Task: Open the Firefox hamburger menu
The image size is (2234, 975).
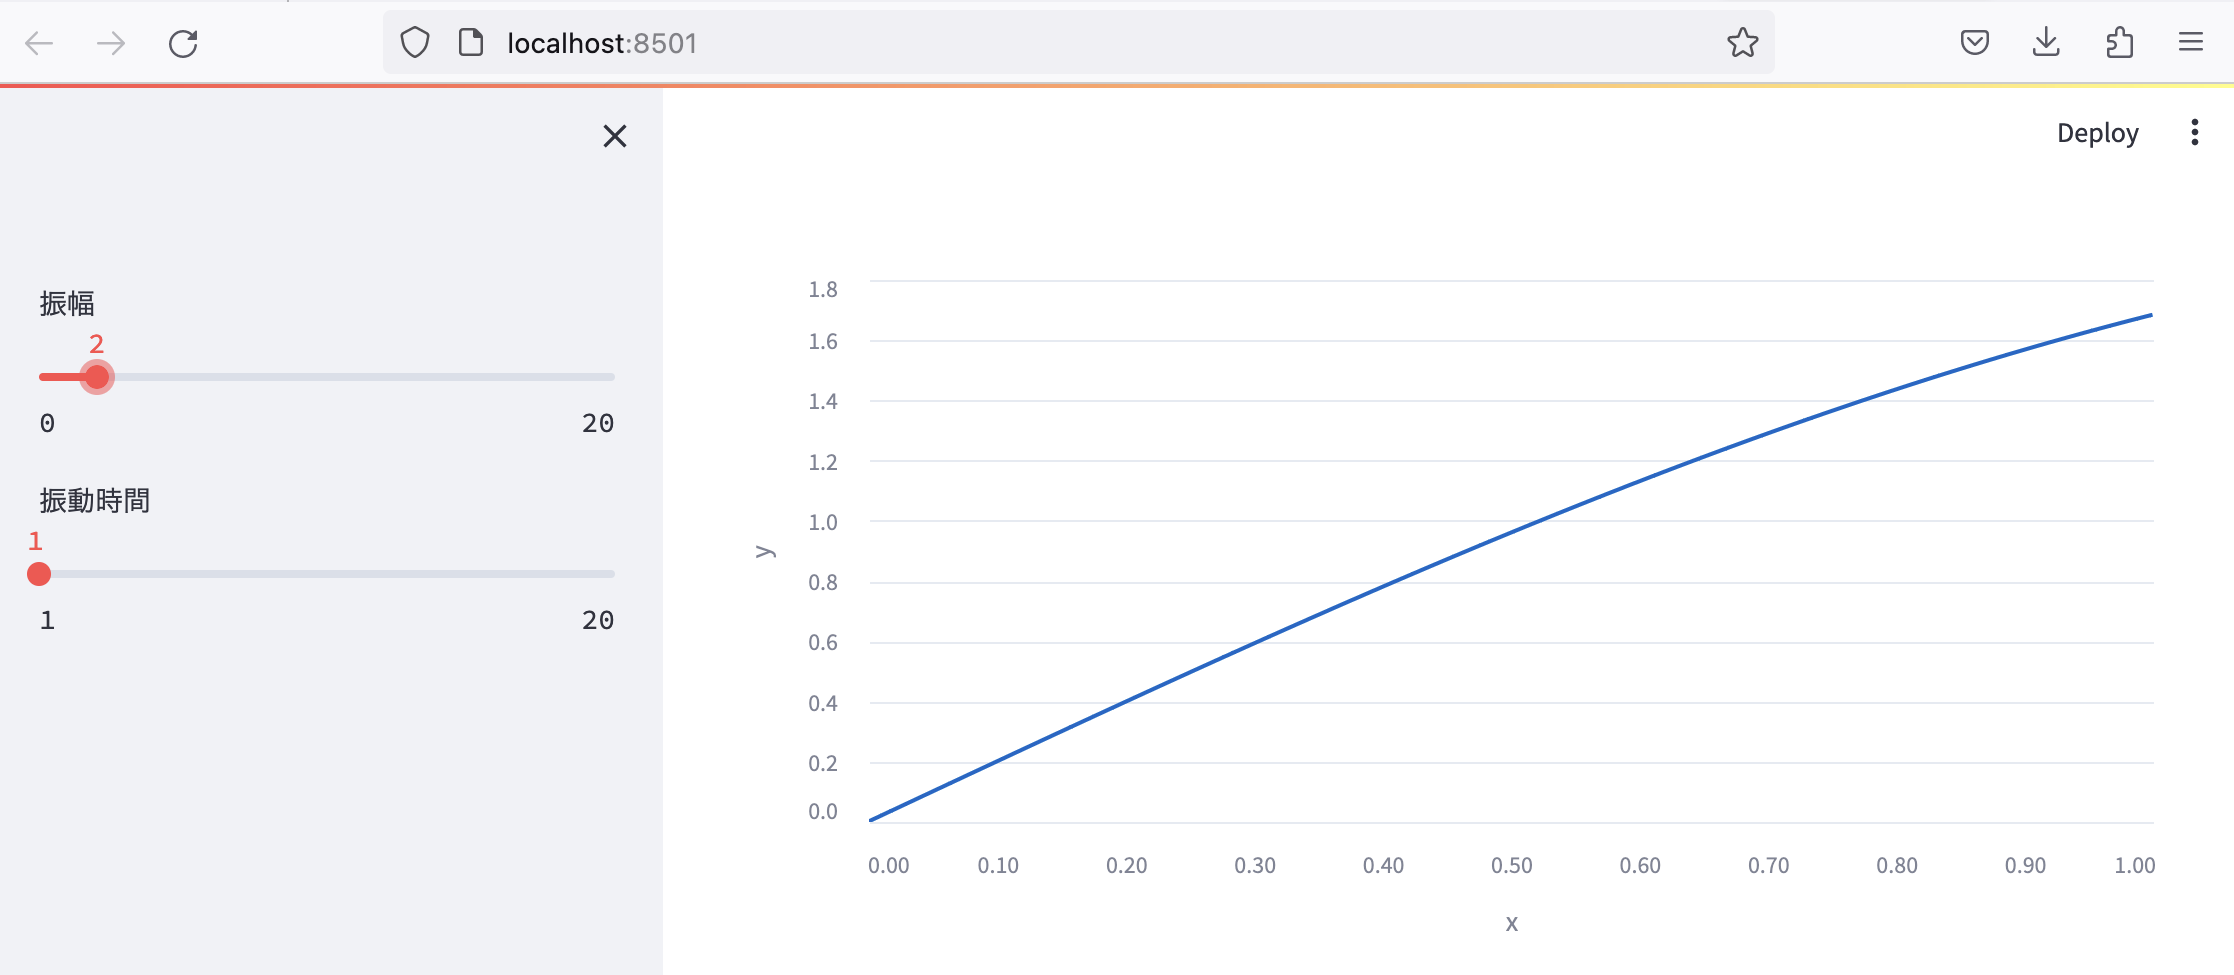Action: 2190,42
